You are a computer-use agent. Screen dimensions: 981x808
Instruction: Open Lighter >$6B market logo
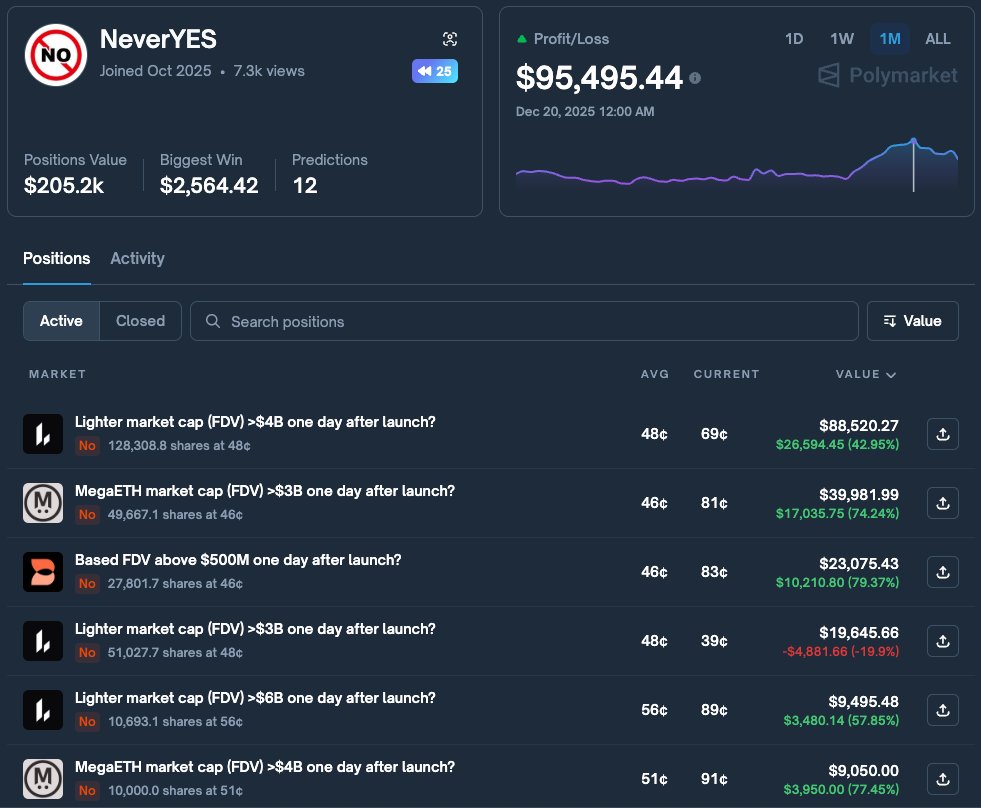pyautogui.click(x=43, y=710)
